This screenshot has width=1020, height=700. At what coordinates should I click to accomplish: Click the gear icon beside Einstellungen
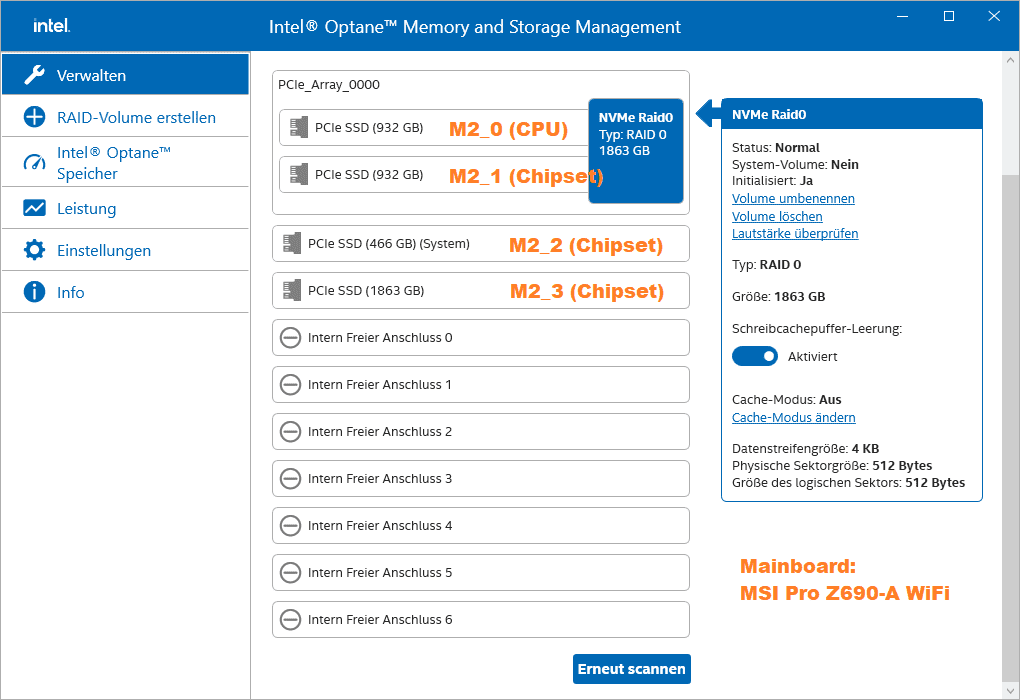[x=34, y=250]
